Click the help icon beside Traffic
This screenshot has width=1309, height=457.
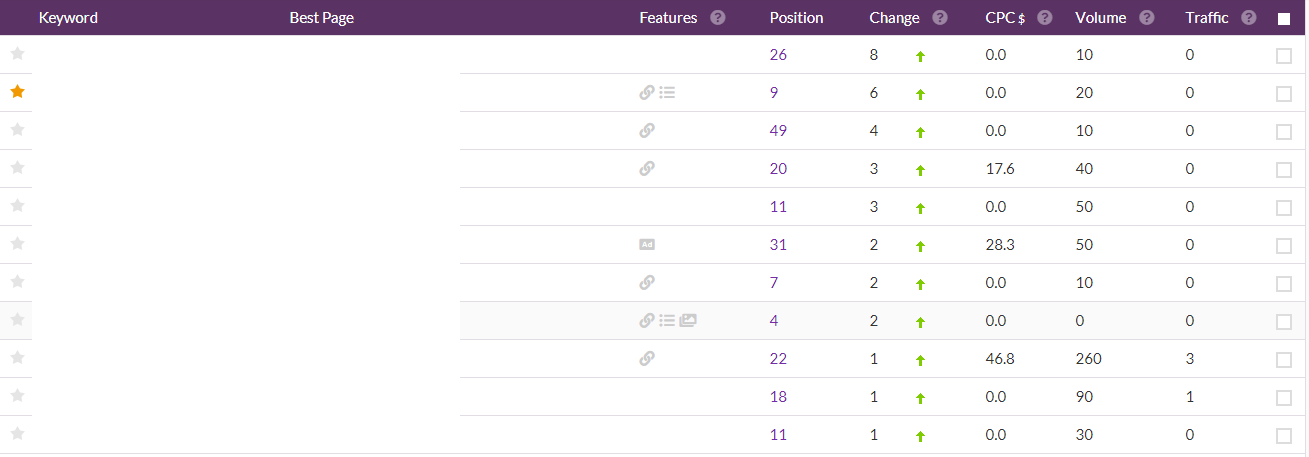coord(1248,18)
